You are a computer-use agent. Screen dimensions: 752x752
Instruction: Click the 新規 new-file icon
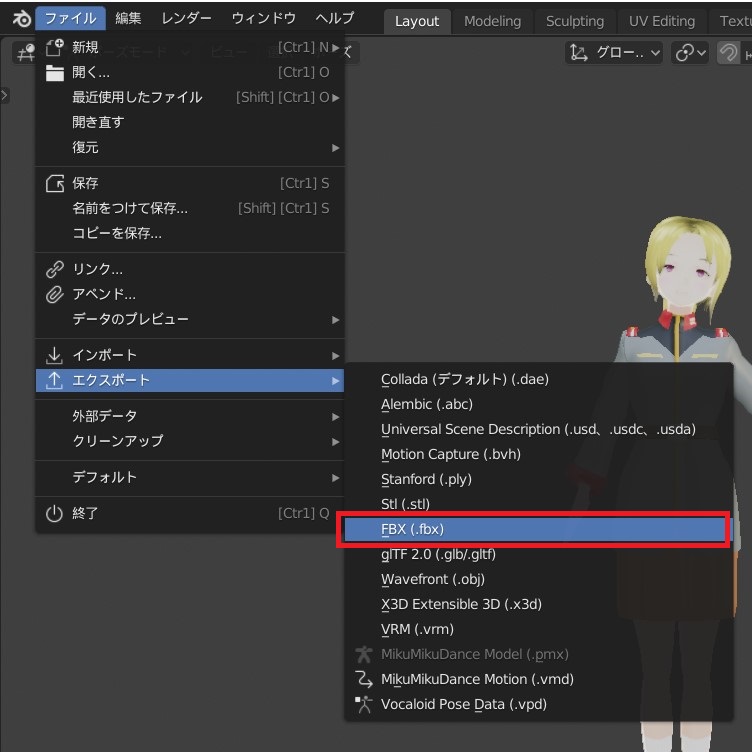click(55, 47)
